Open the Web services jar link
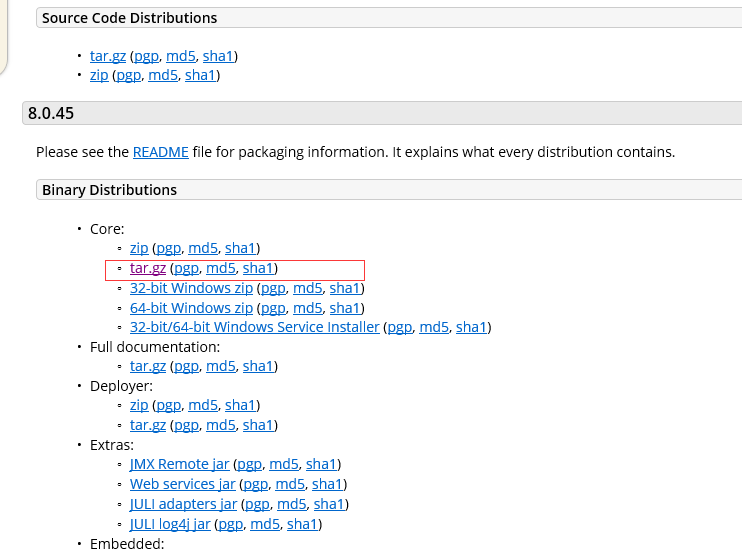Screen dimensions: 742x557 coord(183,484)
